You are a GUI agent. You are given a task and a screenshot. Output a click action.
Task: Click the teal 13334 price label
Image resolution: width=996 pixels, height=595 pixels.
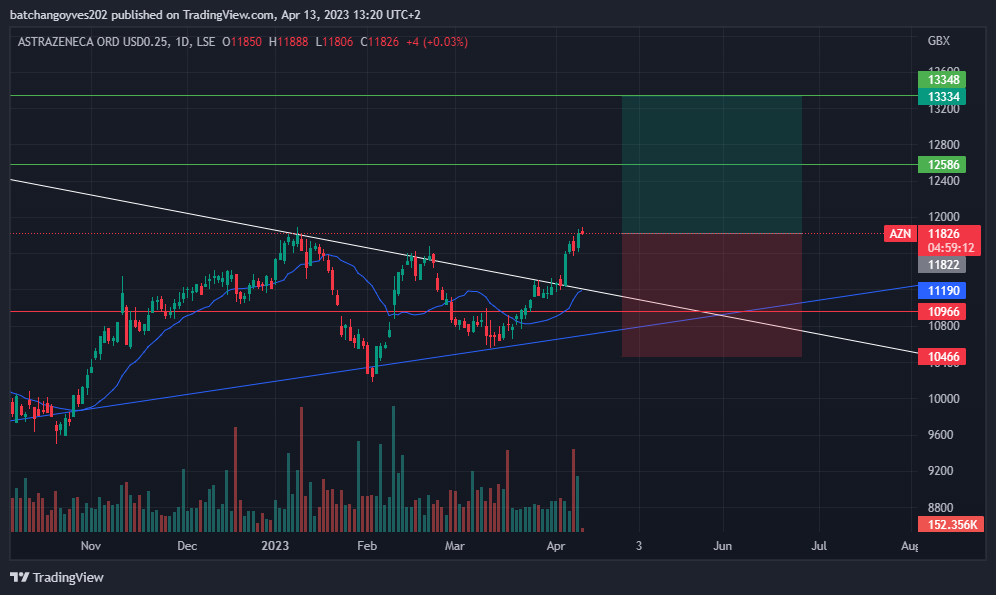pos(942,97)
